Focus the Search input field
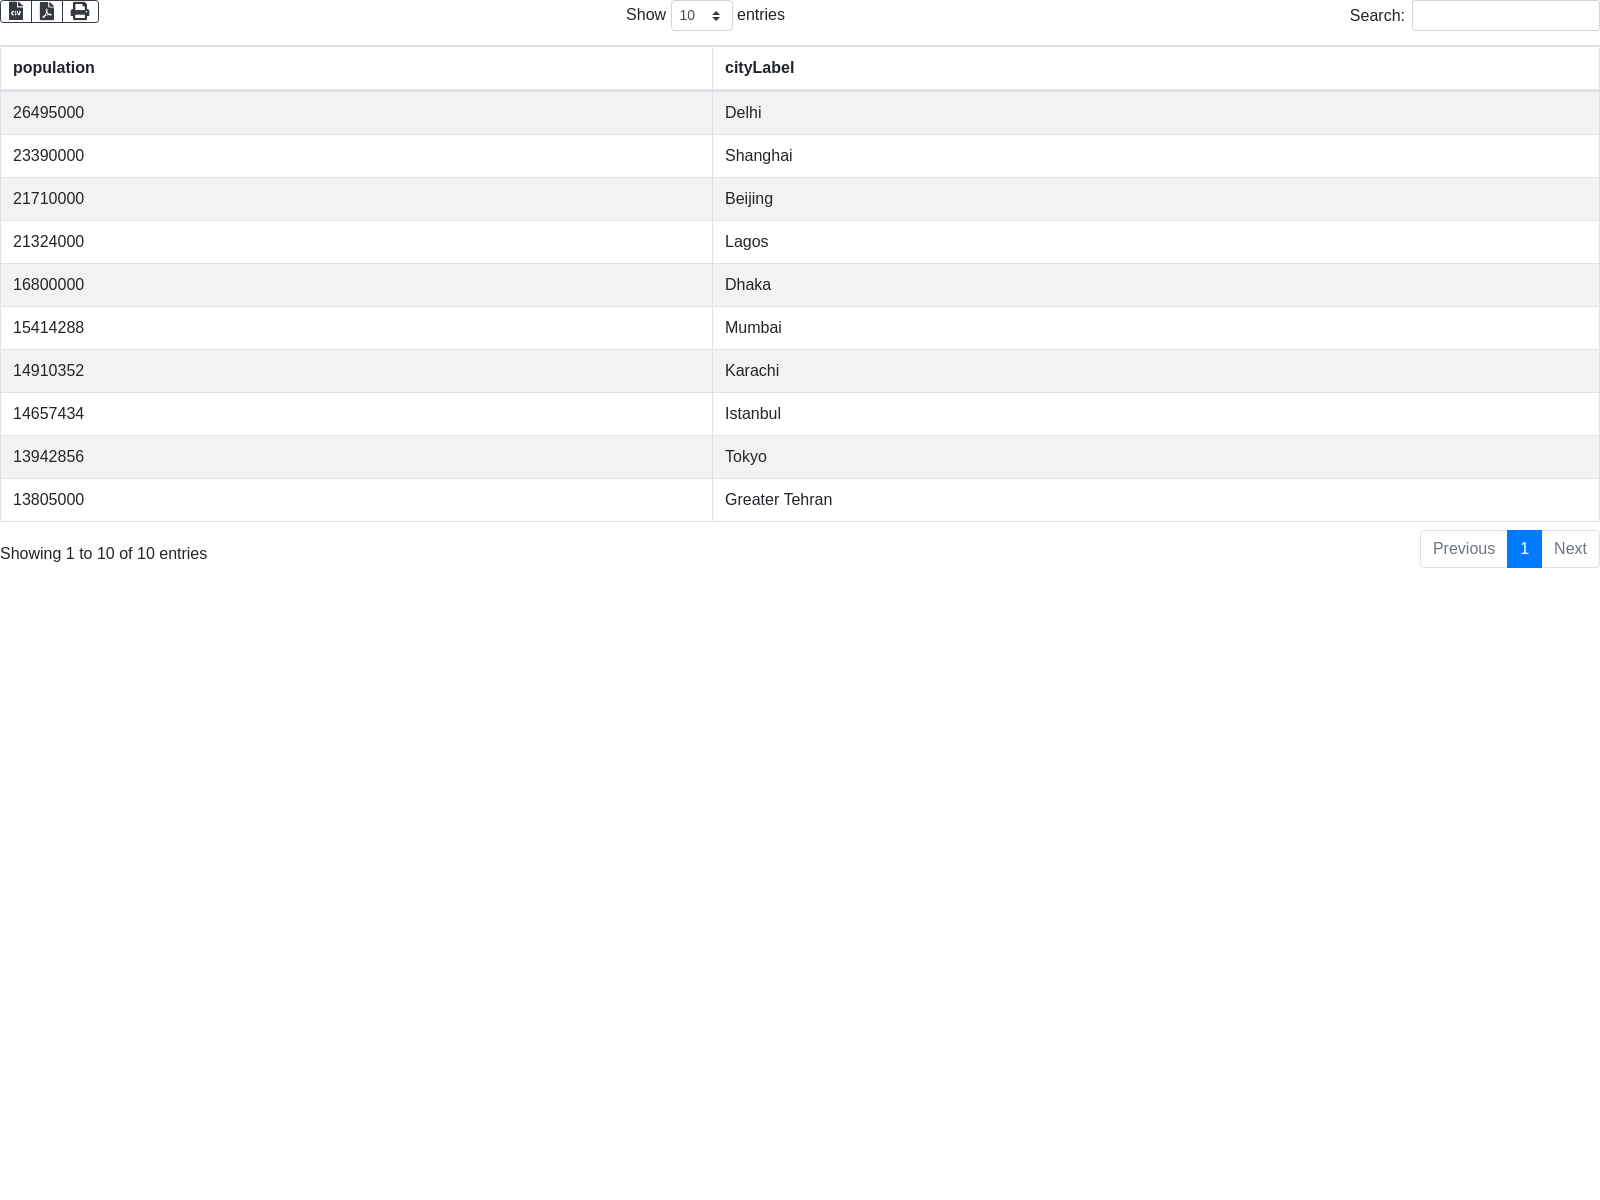 1504,16
